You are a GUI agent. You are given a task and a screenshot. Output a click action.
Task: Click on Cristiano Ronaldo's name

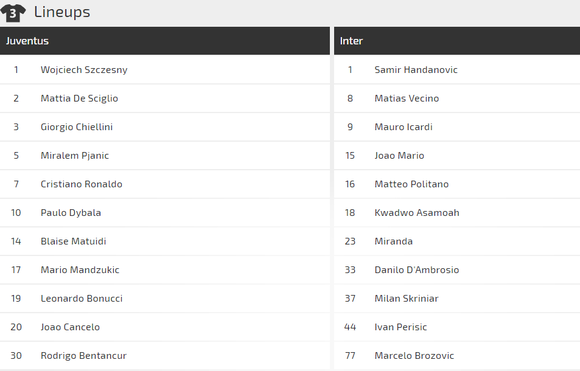click(x=81, y=184)
